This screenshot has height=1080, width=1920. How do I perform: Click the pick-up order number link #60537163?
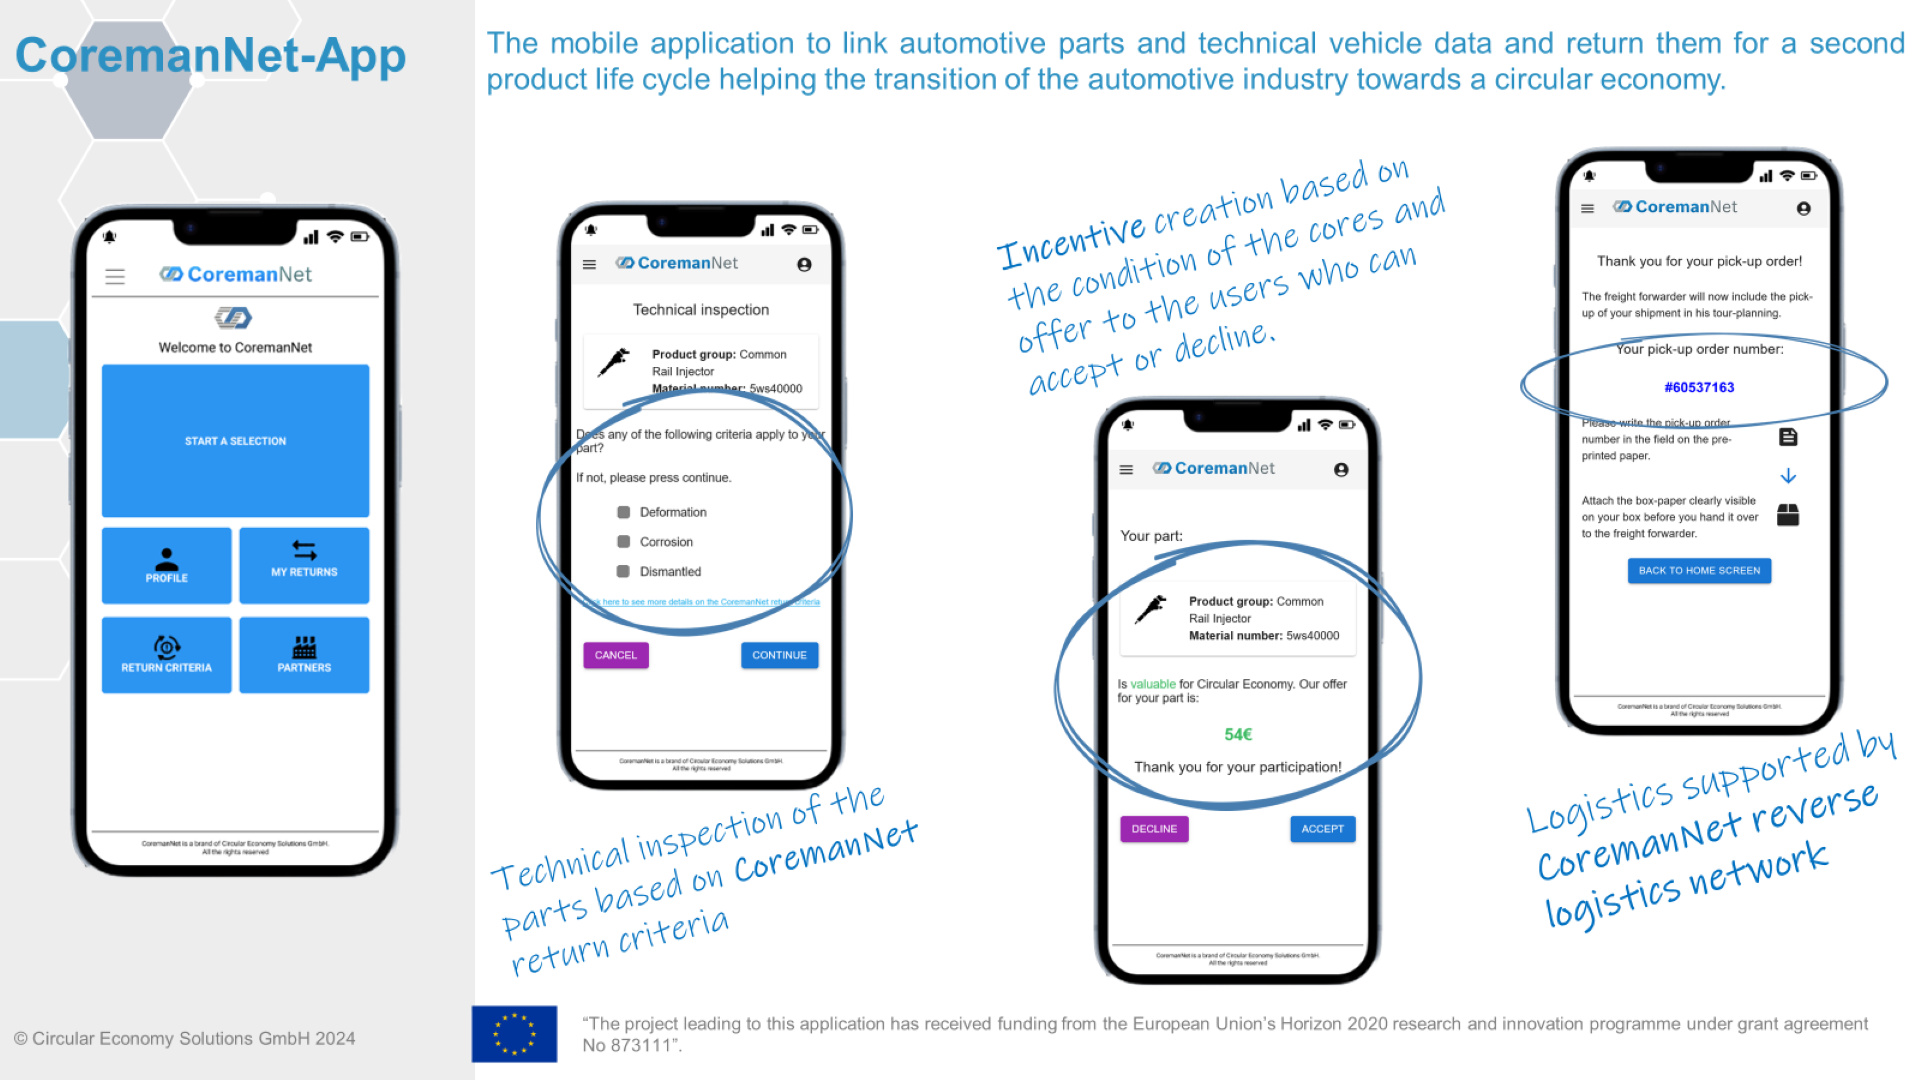click(1698, 386)
